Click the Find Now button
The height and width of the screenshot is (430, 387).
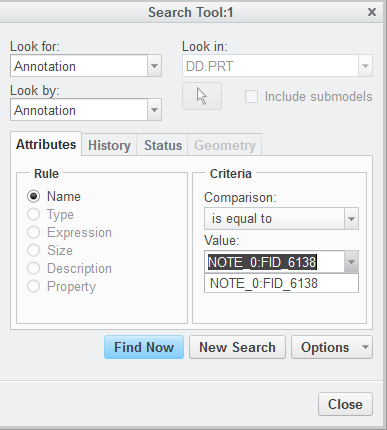pos(144,347)
